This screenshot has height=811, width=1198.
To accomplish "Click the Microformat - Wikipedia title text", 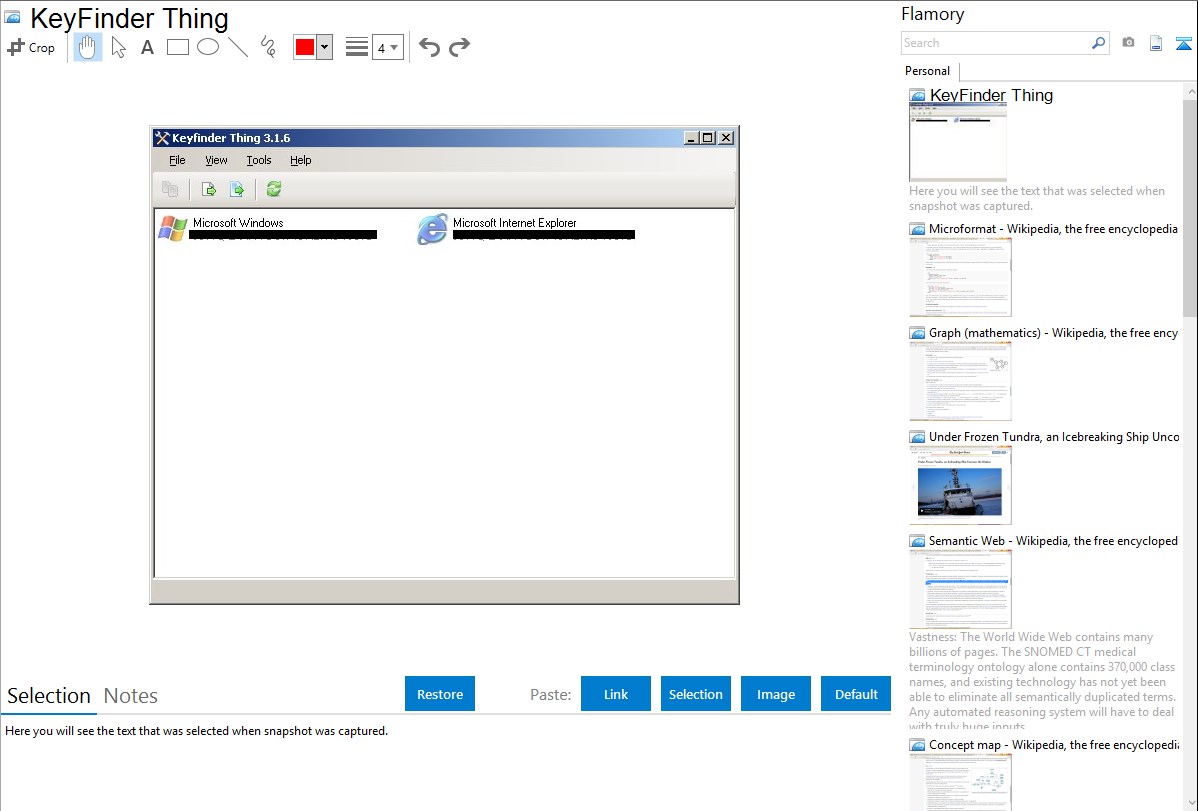I will point(1053,229).
